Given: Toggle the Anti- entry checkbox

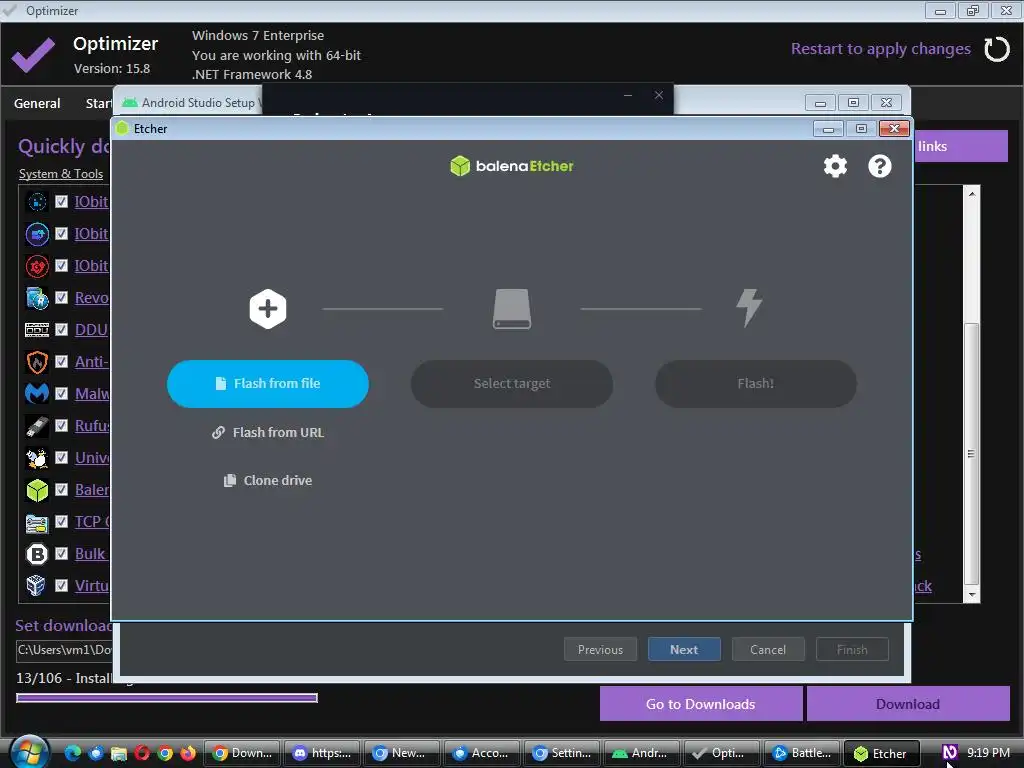Looking at the screenshot, I should (x=61, y=361).
